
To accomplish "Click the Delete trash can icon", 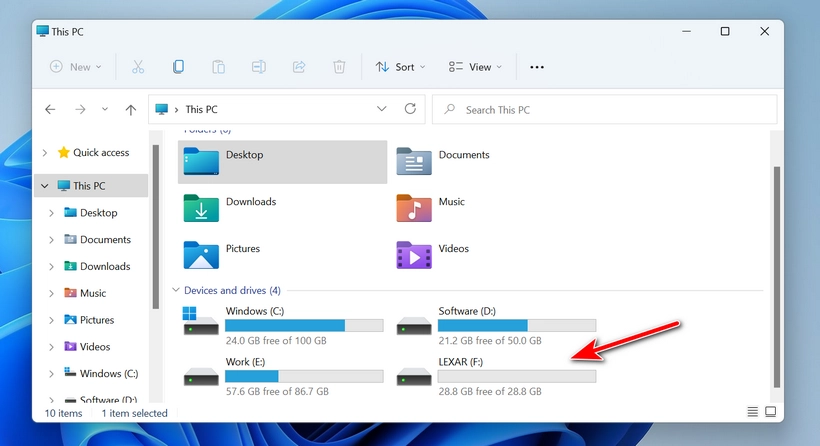I will click(339, 67).
